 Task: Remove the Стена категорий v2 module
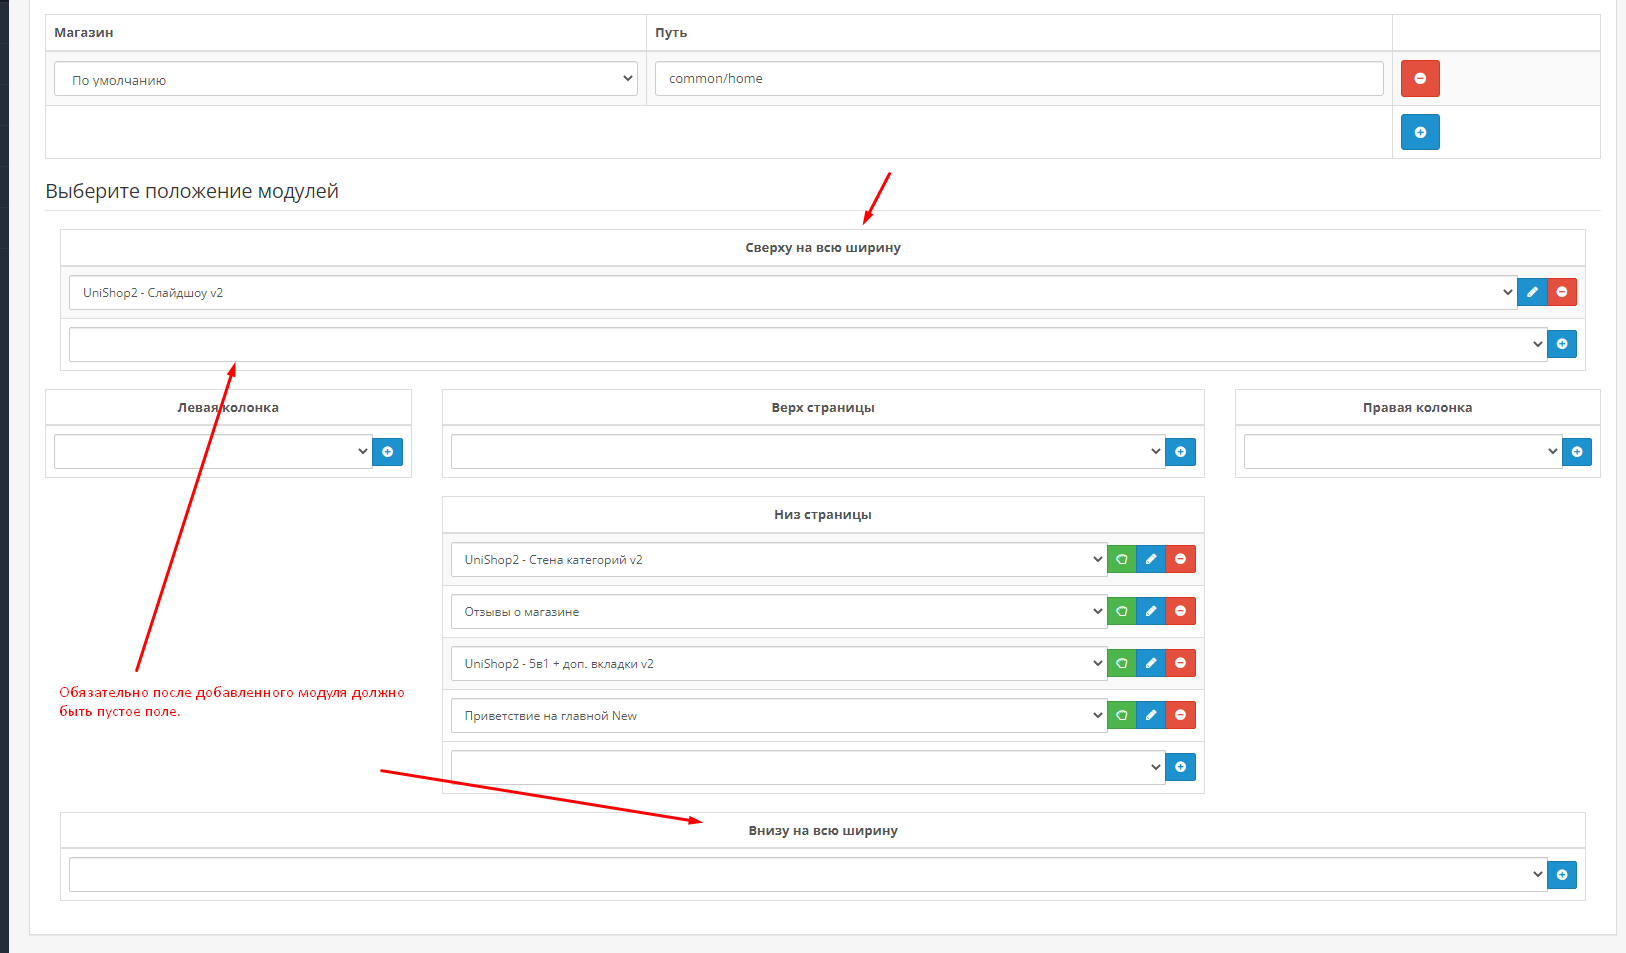1181,559
